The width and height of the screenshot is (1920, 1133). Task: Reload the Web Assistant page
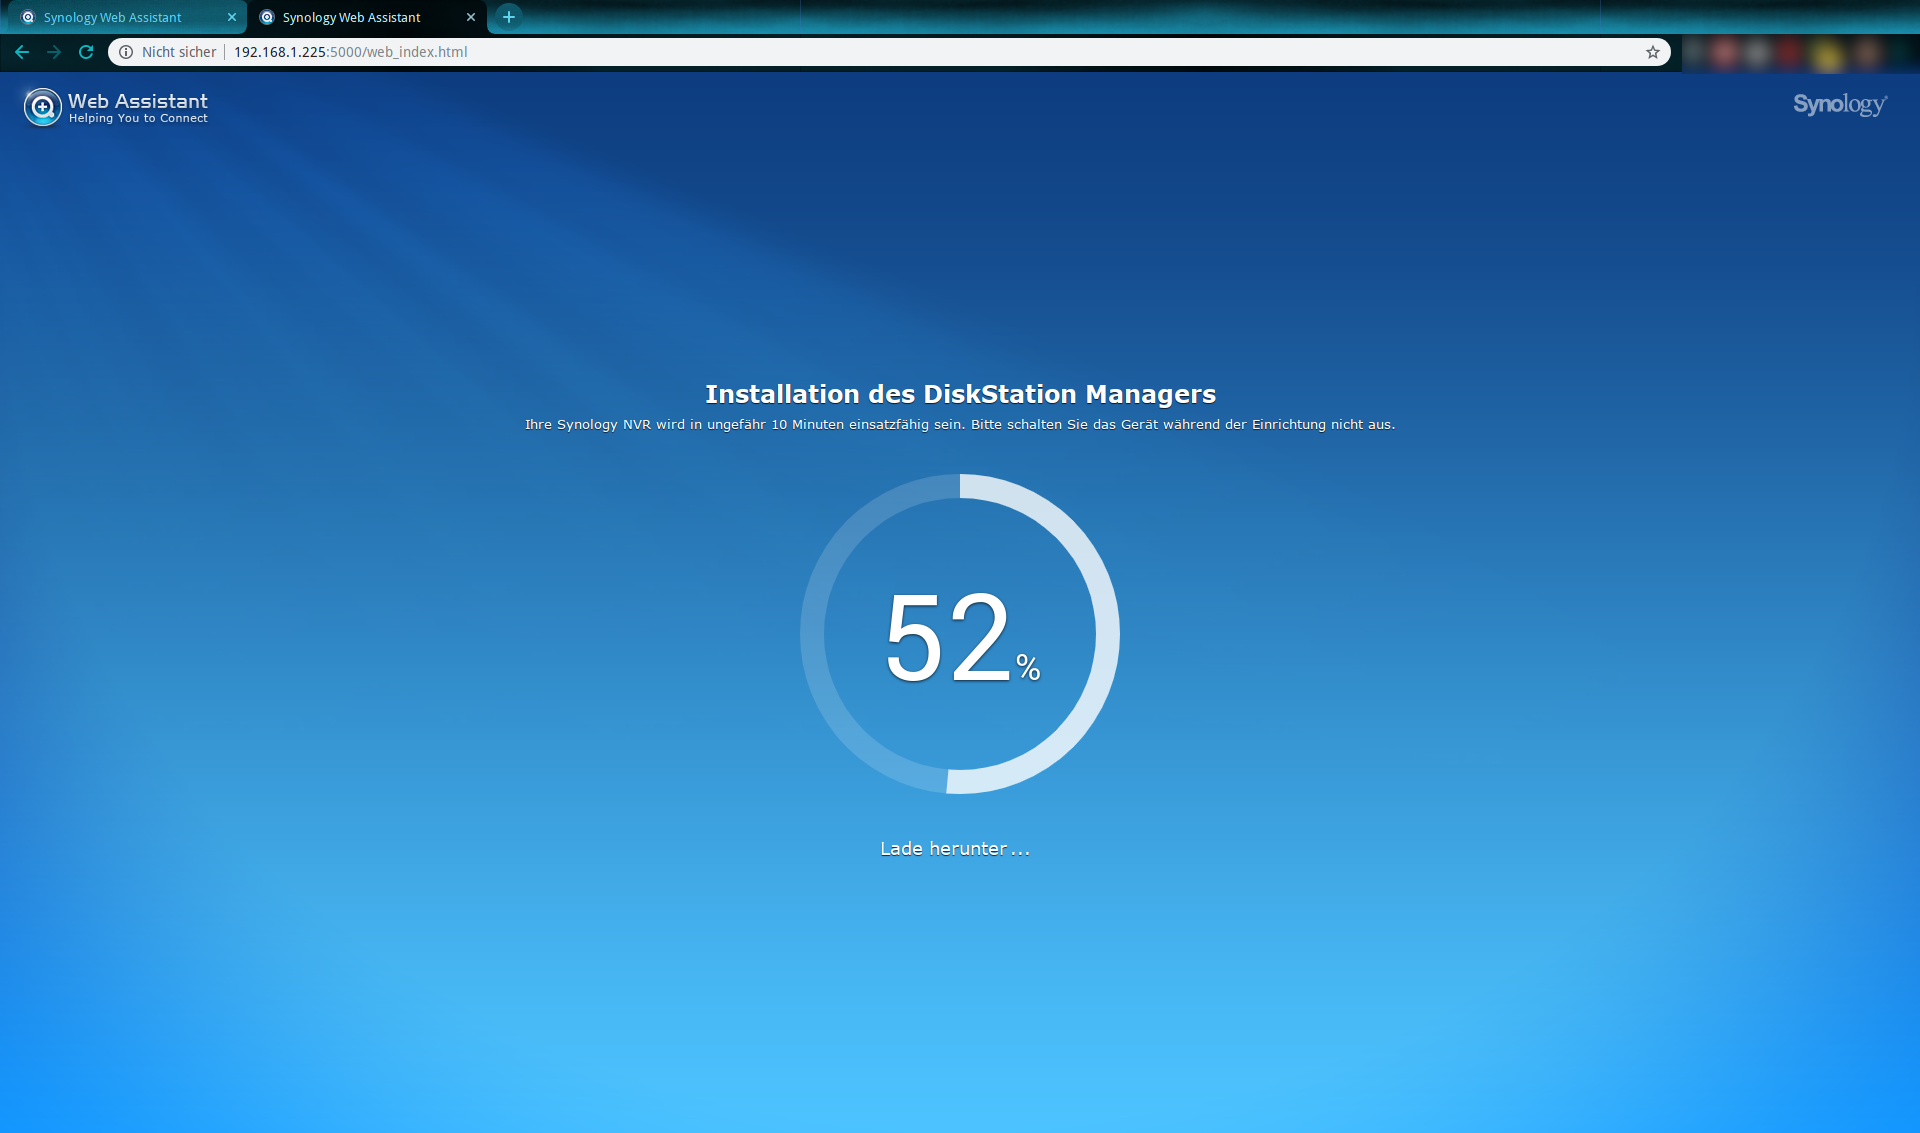[x=86, y=52]
